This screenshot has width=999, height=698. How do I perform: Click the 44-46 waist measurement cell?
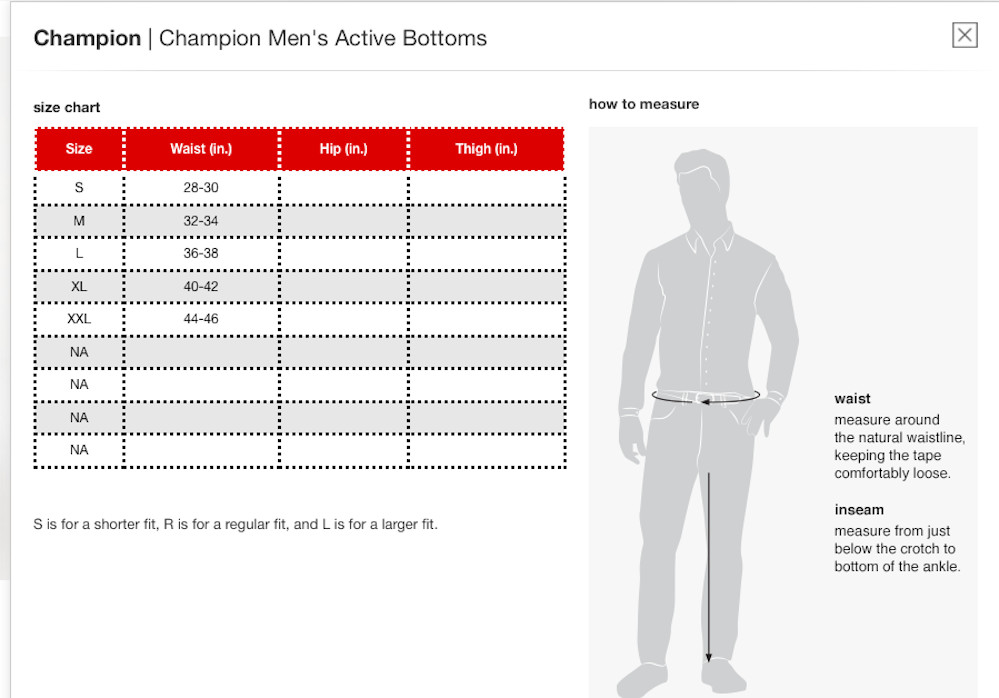(x=201, y=319)
